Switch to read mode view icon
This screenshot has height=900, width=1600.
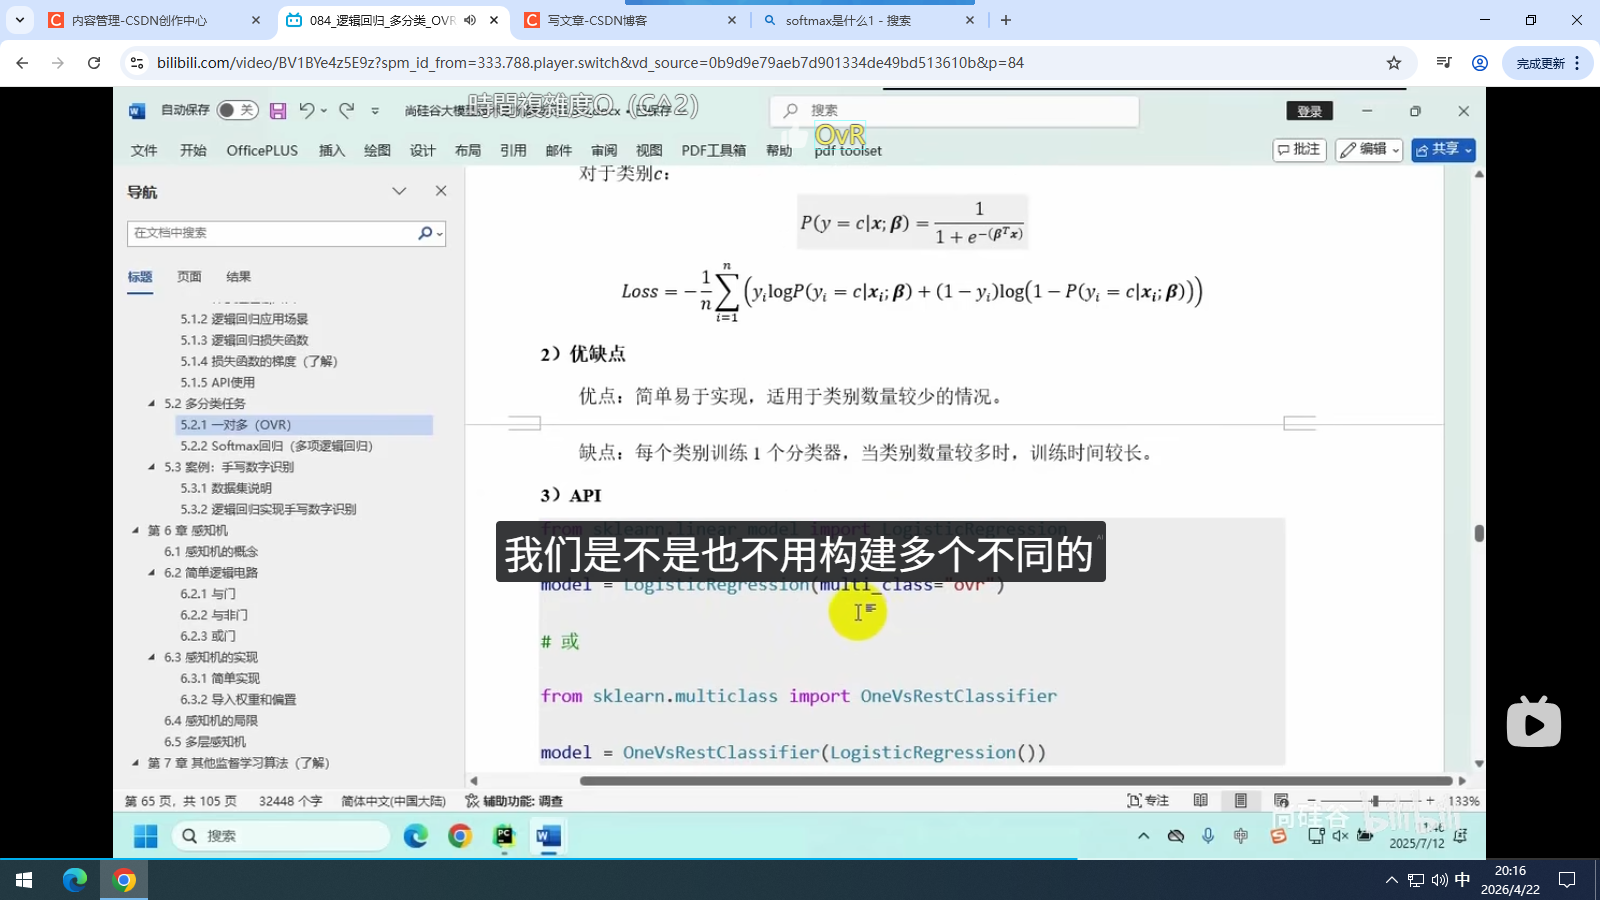[x=1201, y=801]
